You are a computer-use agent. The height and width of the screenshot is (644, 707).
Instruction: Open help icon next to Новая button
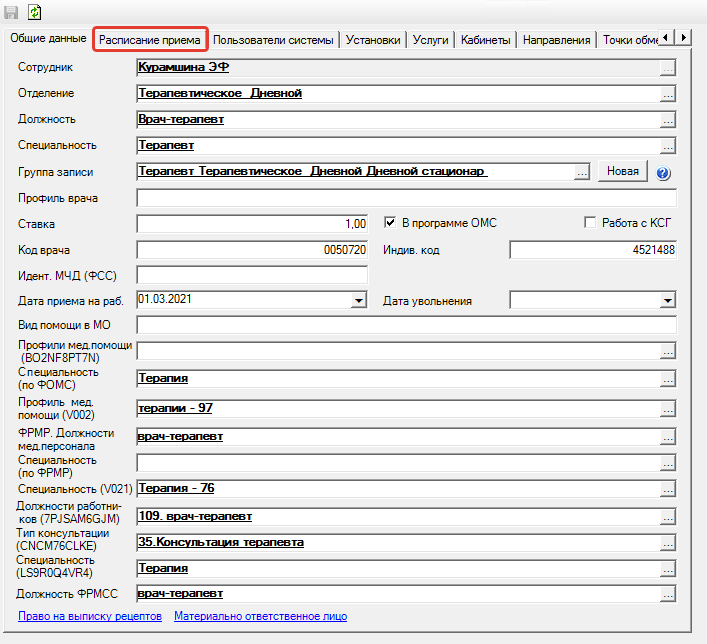(663, 173)
